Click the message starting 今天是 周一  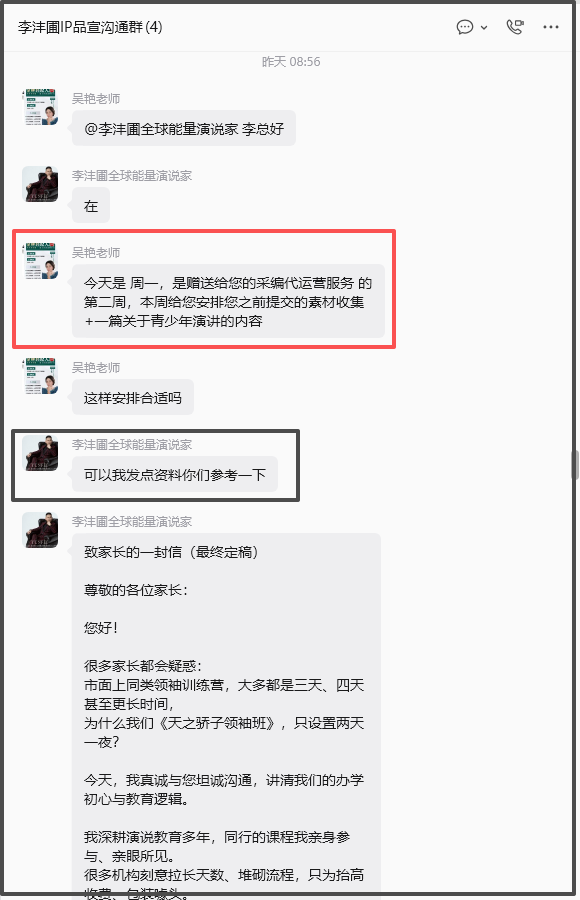228,301
